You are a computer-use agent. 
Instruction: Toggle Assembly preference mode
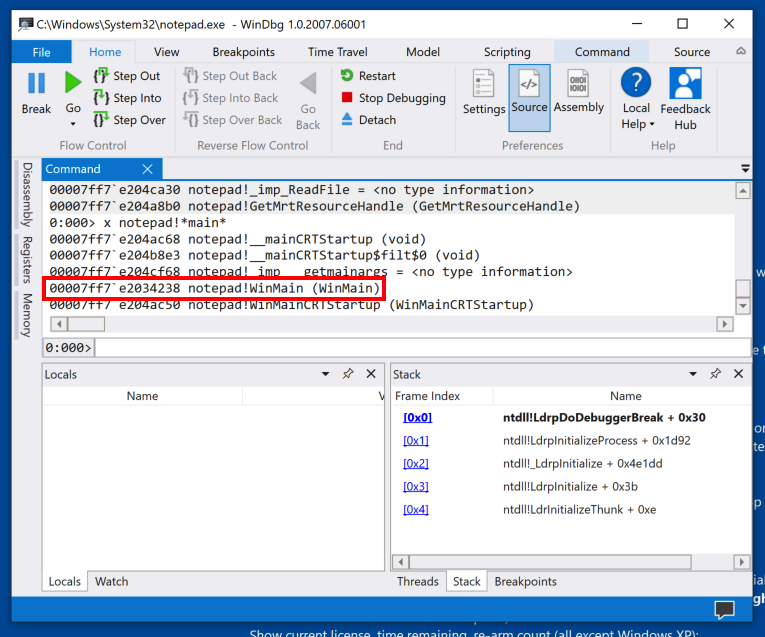click(x=579, y=93)
